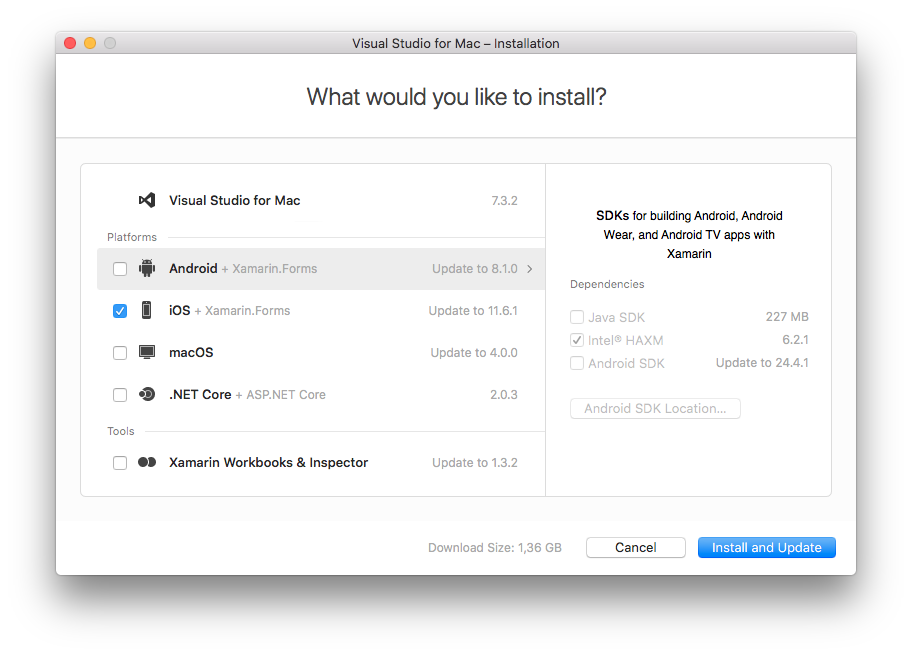Click the SDKs description paragraph
This screenshot has height=655, width=912.
[x=689, y=234]
